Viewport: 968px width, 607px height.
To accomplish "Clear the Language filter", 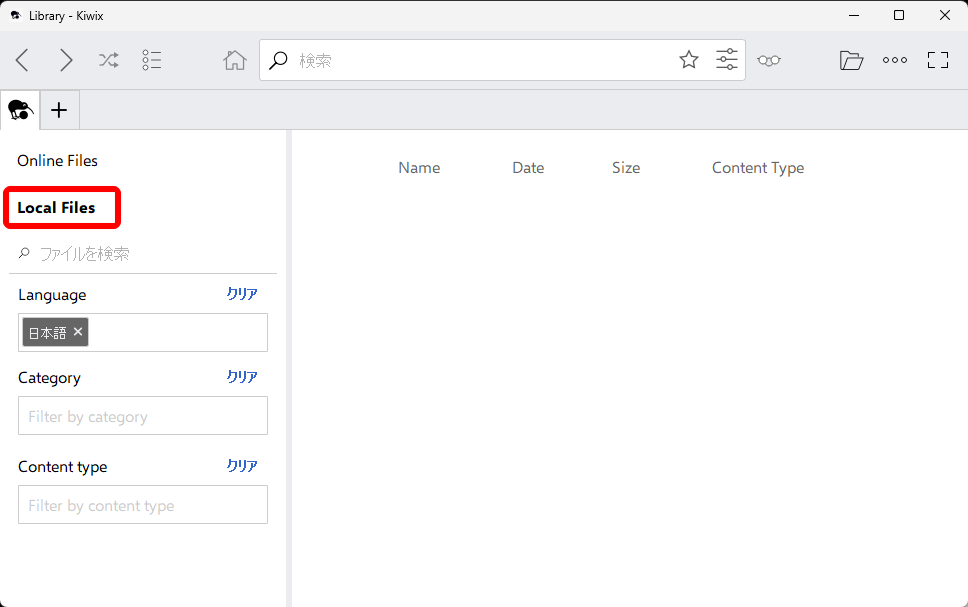I will click(242, 294).
